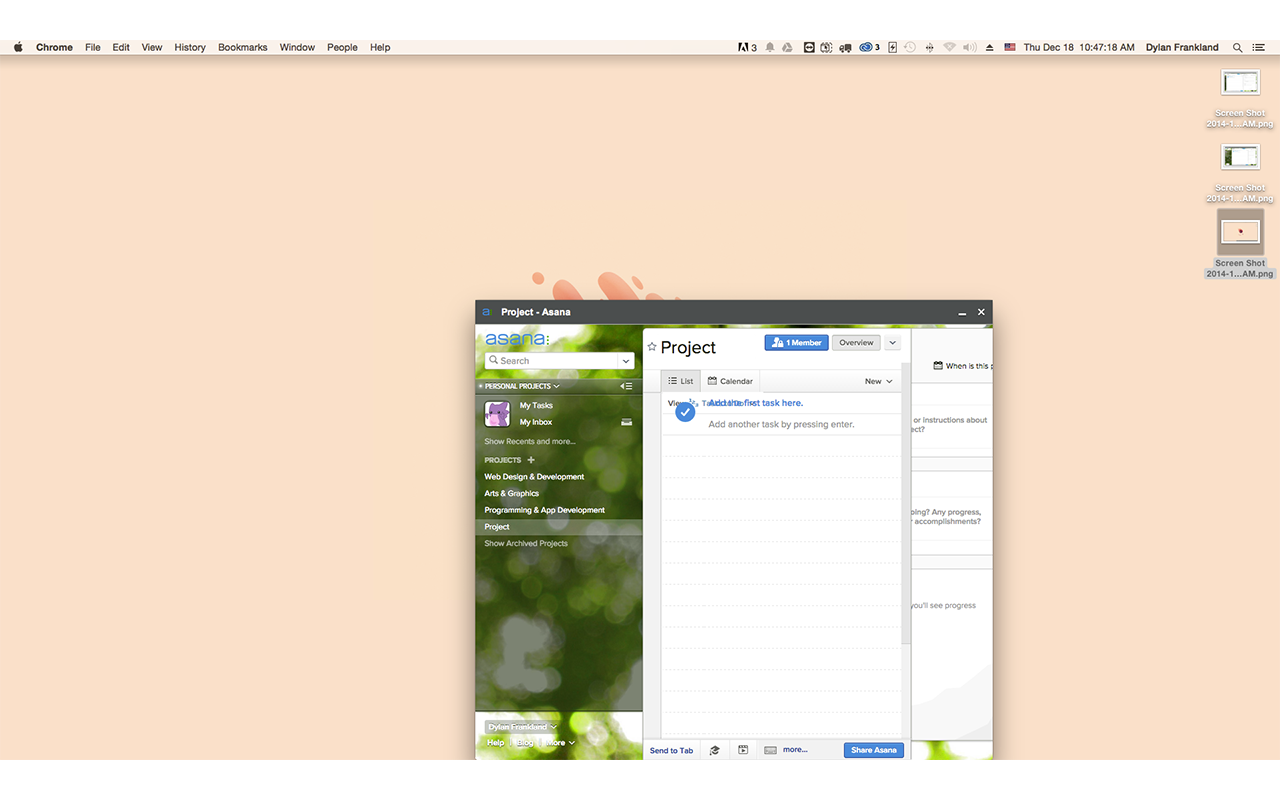Click Show Recents and more link

[x=530, y=441]
